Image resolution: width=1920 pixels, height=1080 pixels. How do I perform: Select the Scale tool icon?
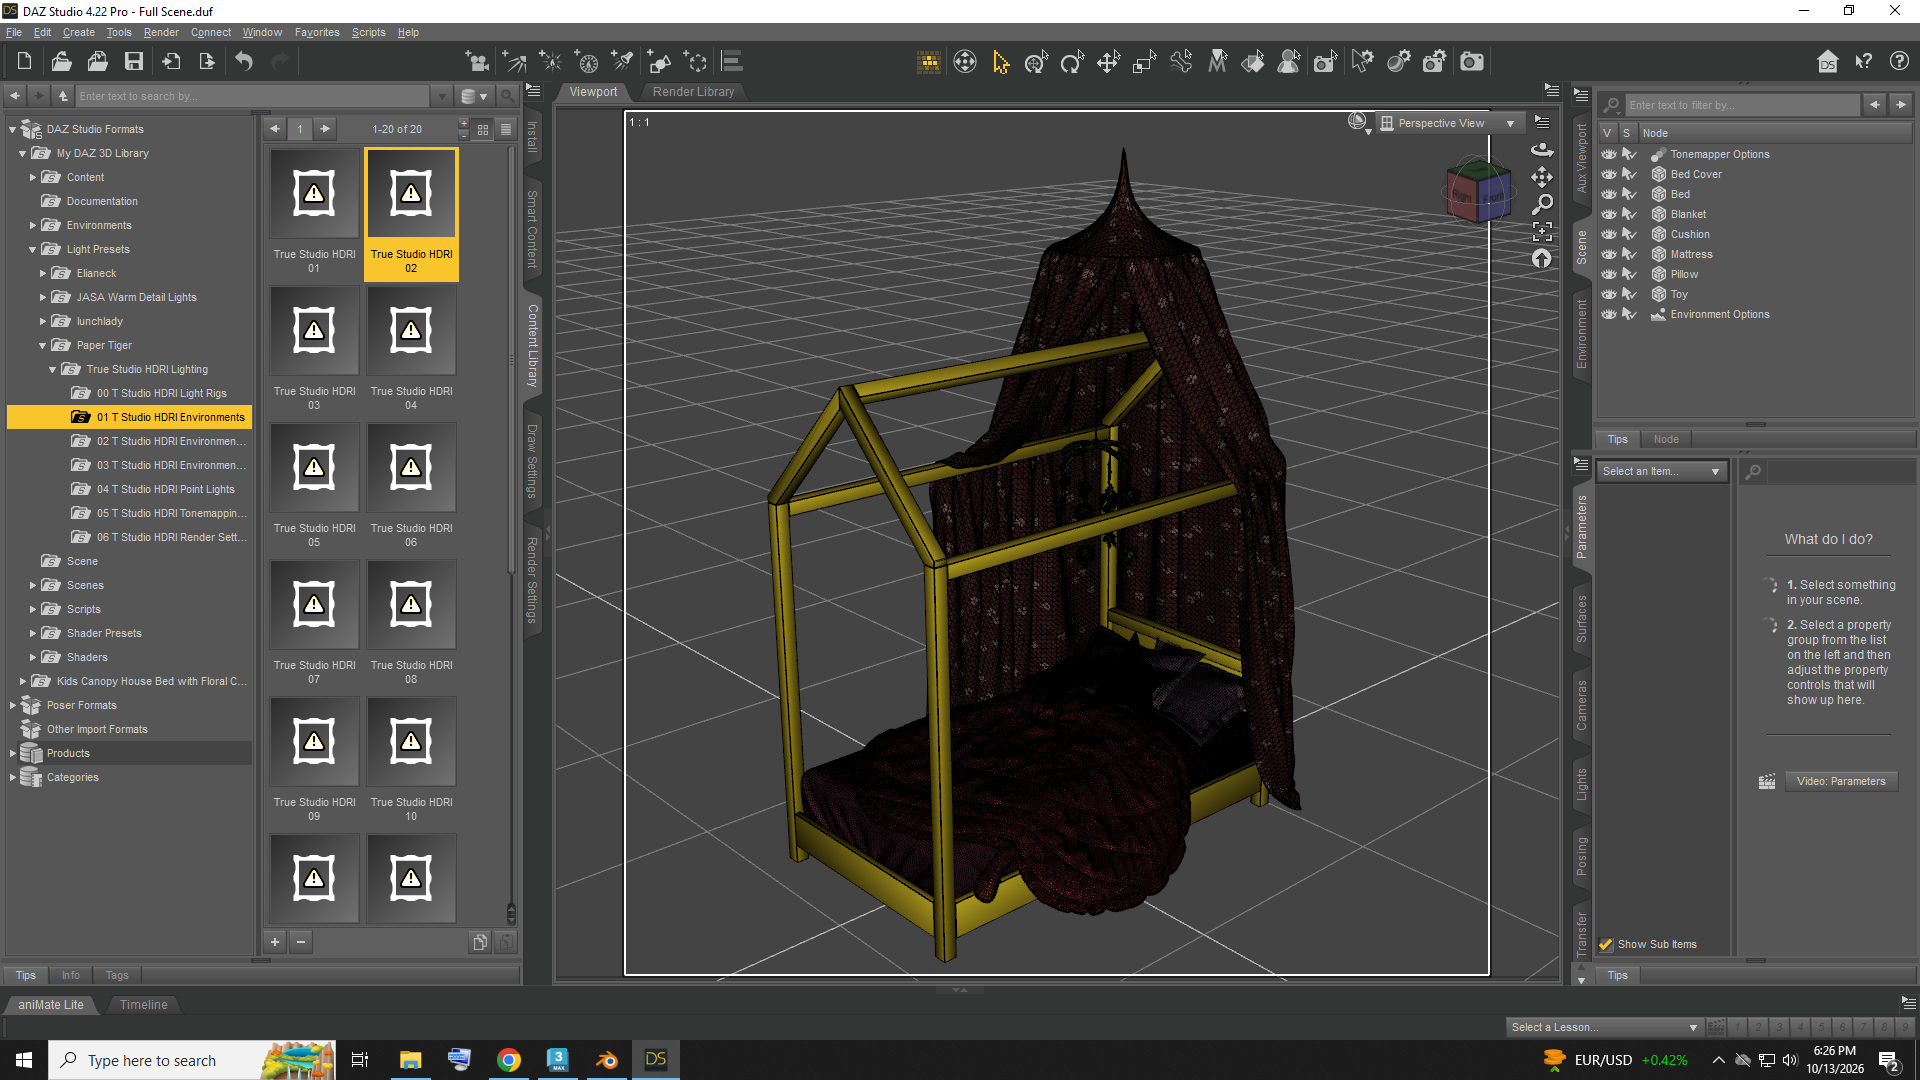1144,62
